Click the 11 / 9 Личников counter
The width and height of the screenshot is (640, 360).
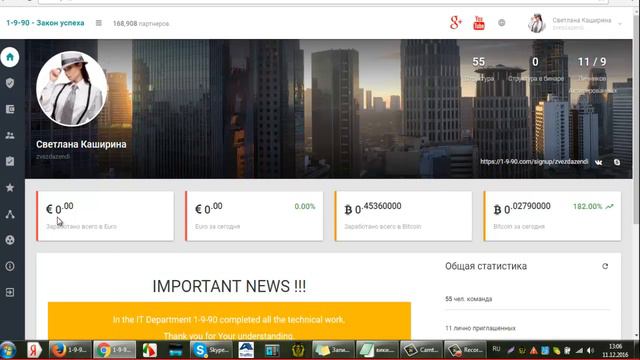point(592,73)
